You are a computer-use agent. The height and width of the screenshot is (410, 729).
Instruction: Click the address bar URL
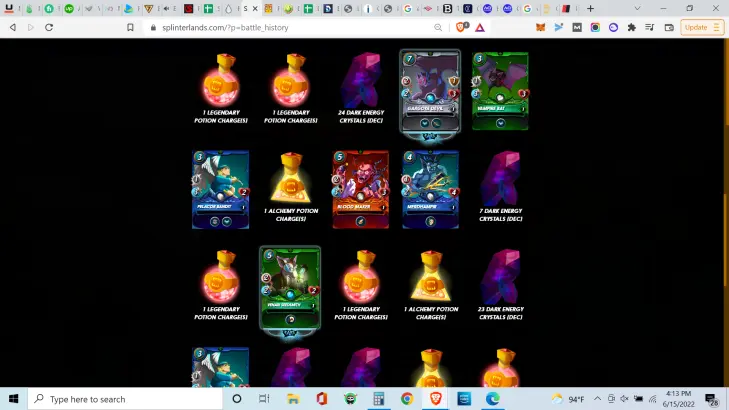click(225, 27)
